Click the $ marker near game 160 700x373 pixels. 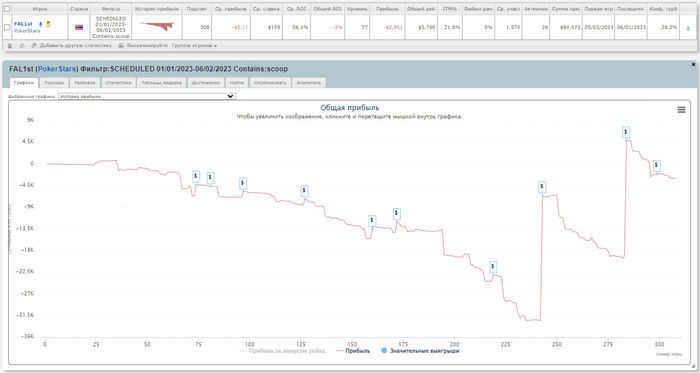click(x=372, y=220)
